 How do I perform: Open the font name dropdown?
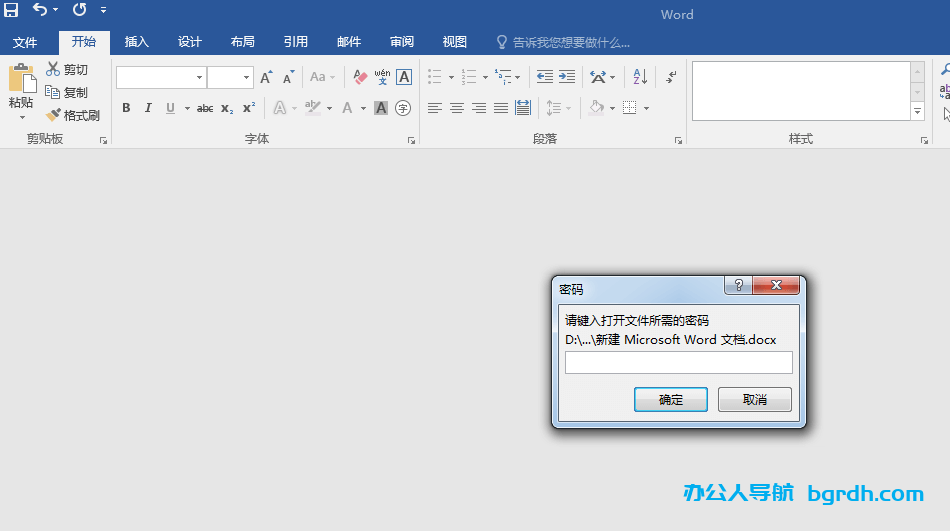pyautogui.click(x=199, y=78)
